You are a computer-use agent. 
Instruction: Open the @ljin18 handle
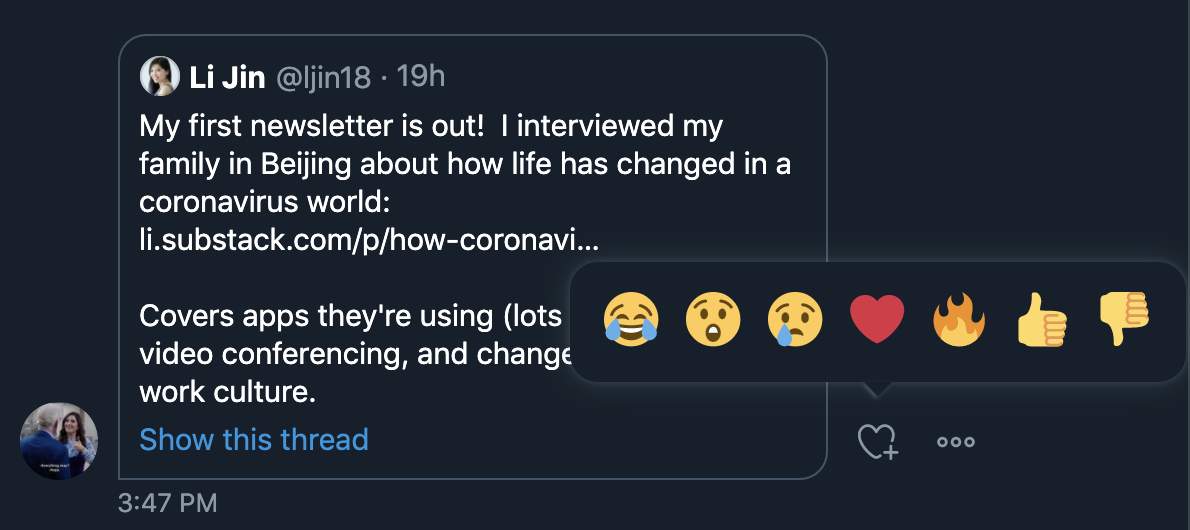pos(323,77)
